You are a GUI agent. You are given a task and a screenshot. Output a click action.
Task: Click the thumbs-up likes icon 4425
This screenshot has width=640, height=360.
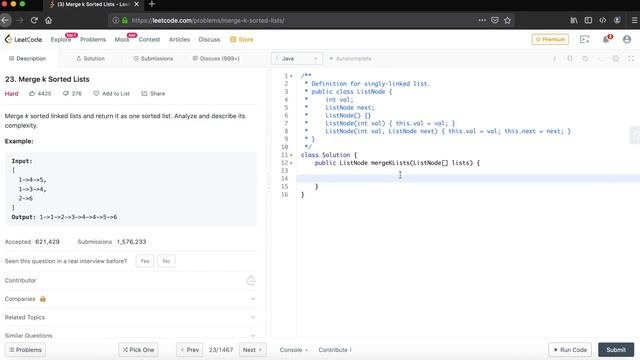click(32, 93)
